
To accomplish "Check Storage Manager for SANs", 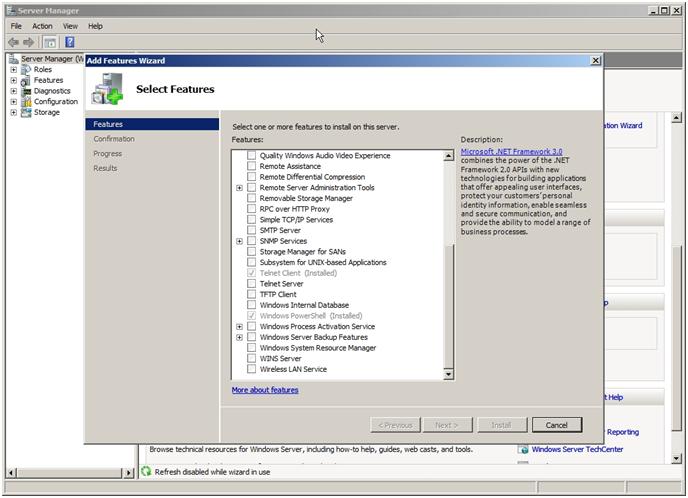I will (x=251, y=251).
